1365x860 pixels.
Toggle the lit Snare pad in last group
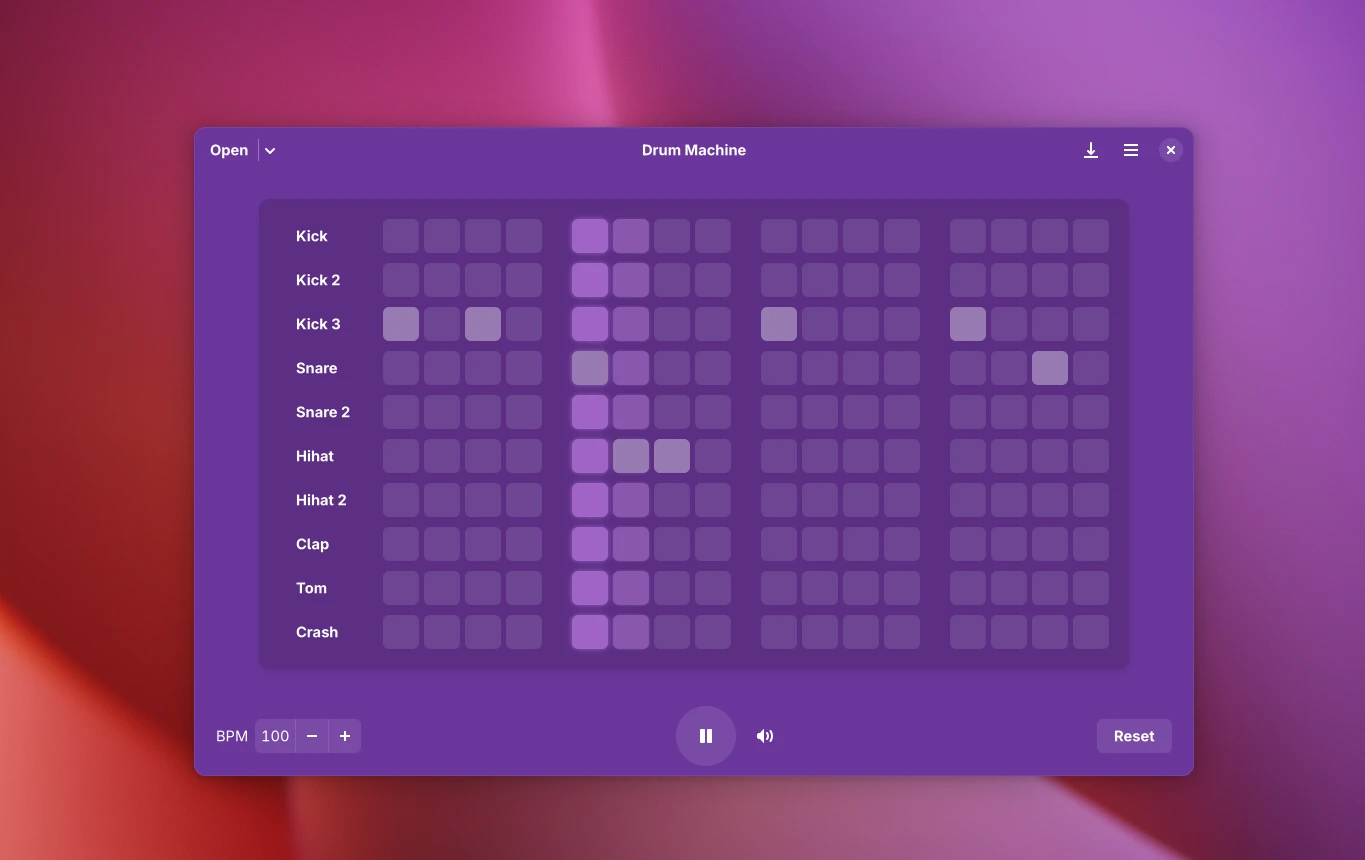tap(1049, 368)
